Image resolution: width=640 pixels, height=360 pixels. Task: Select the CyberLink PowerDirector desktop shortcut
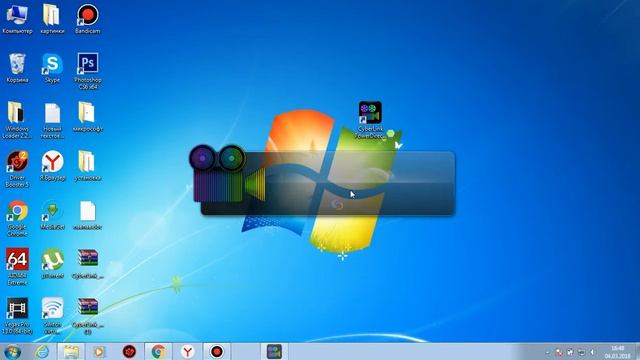(x=370, y=120)
